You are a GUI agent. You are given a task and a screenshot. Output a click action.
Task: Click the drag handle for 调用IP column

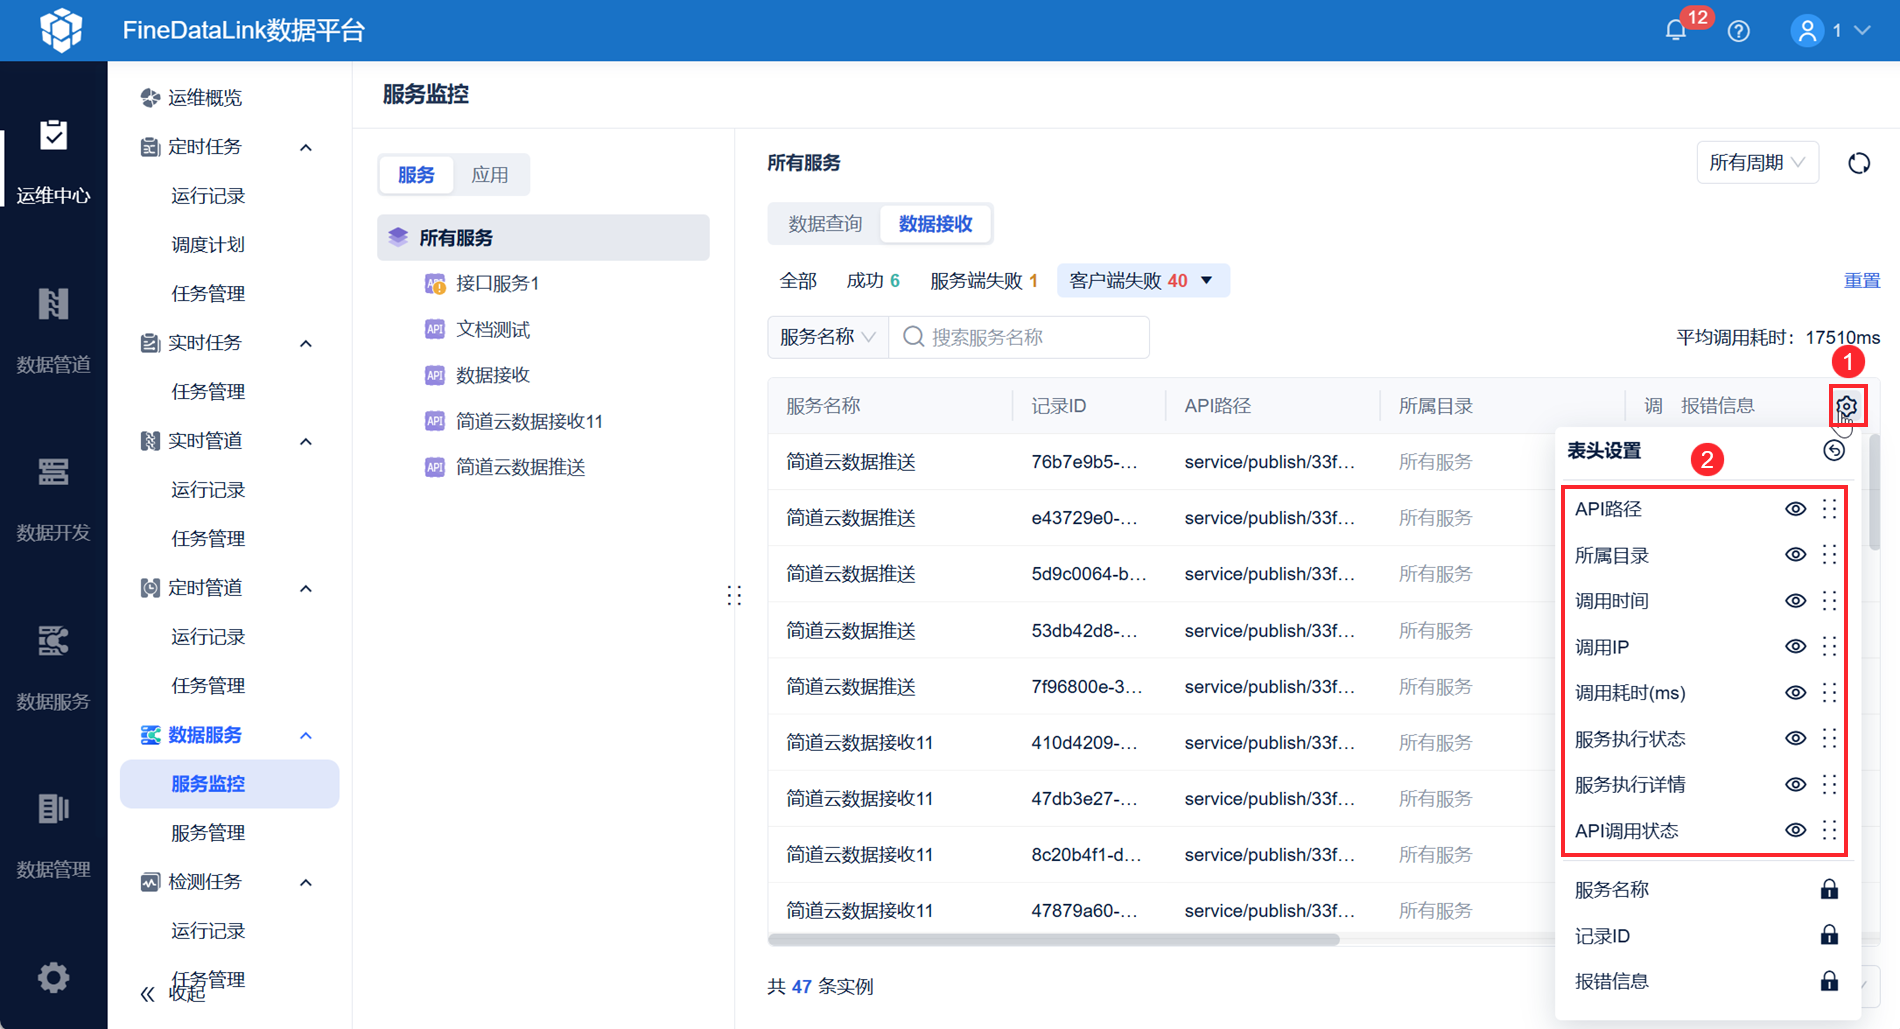(x=1829, y=647)
